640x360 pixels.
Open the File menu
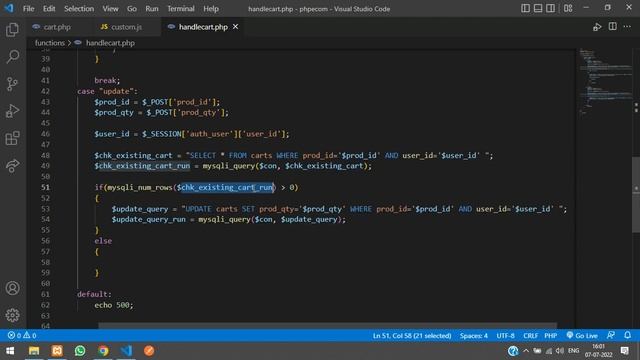pos(28,9)
